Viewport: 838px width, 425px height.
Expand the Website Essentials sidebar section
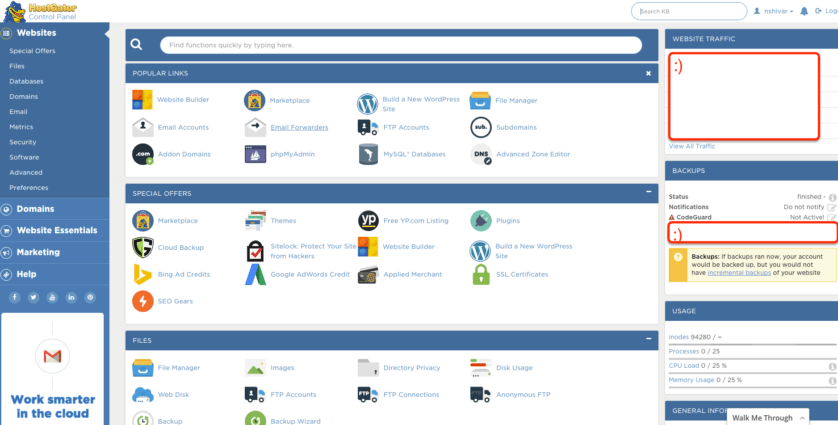[55, 230]
